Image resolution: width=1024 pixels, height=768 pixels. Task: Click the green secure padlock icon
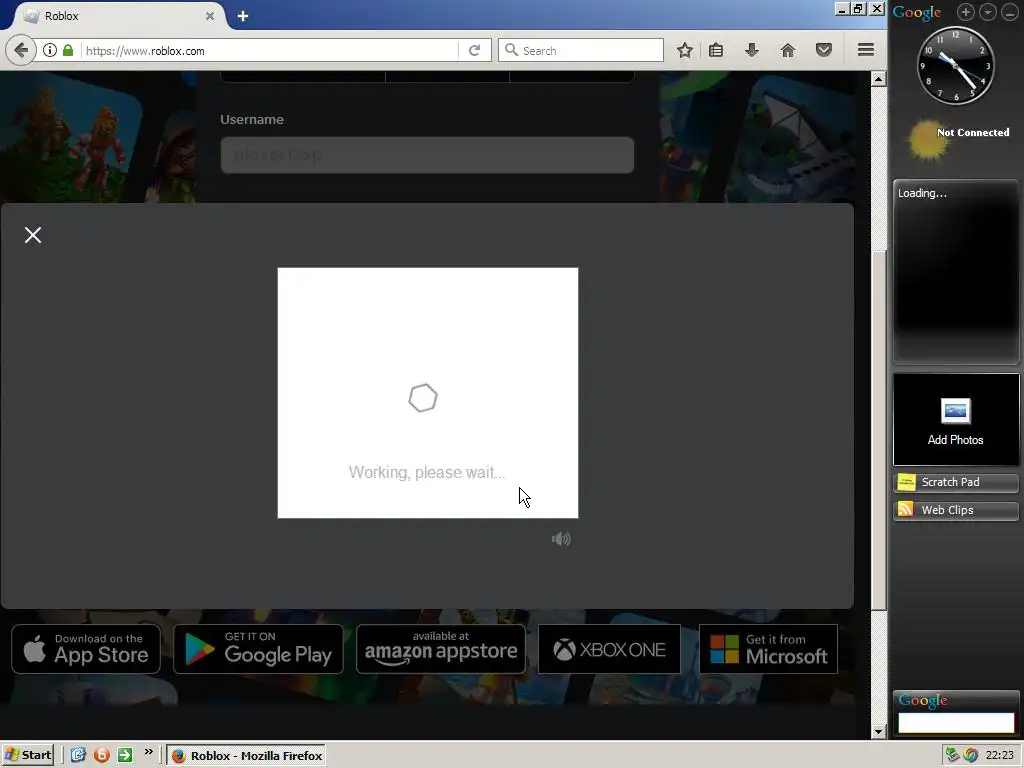68,50
